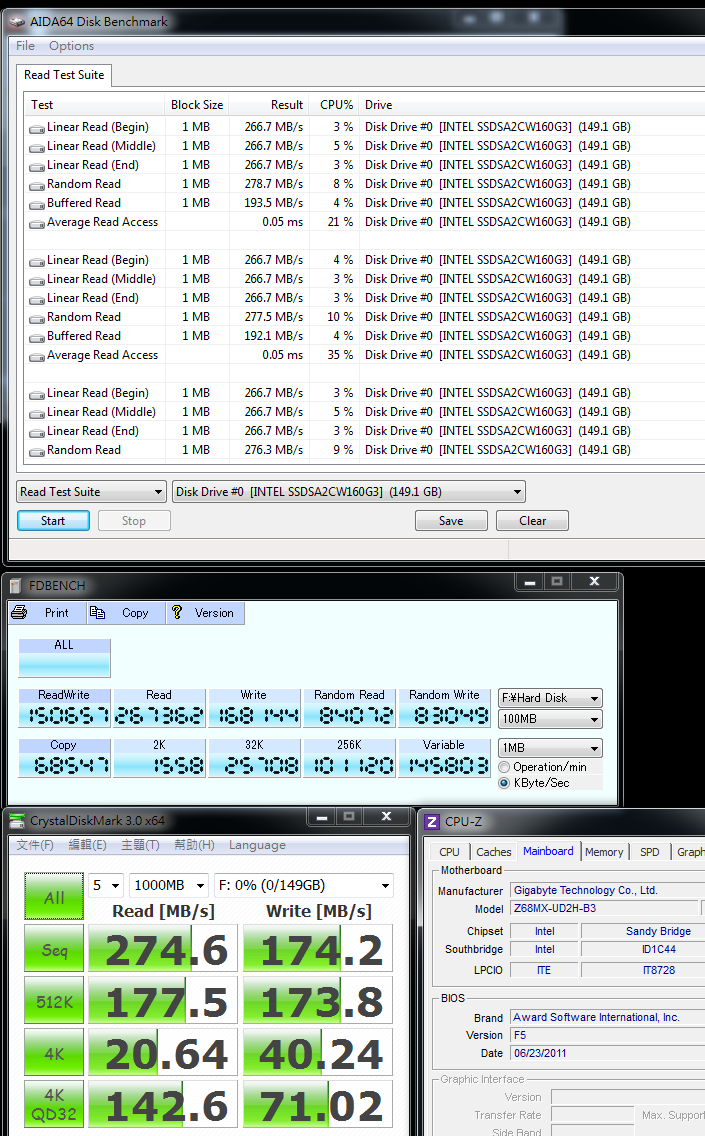
Task: Open the 100MB size dropdown in FDBENCH
Action: pos(550,719)
